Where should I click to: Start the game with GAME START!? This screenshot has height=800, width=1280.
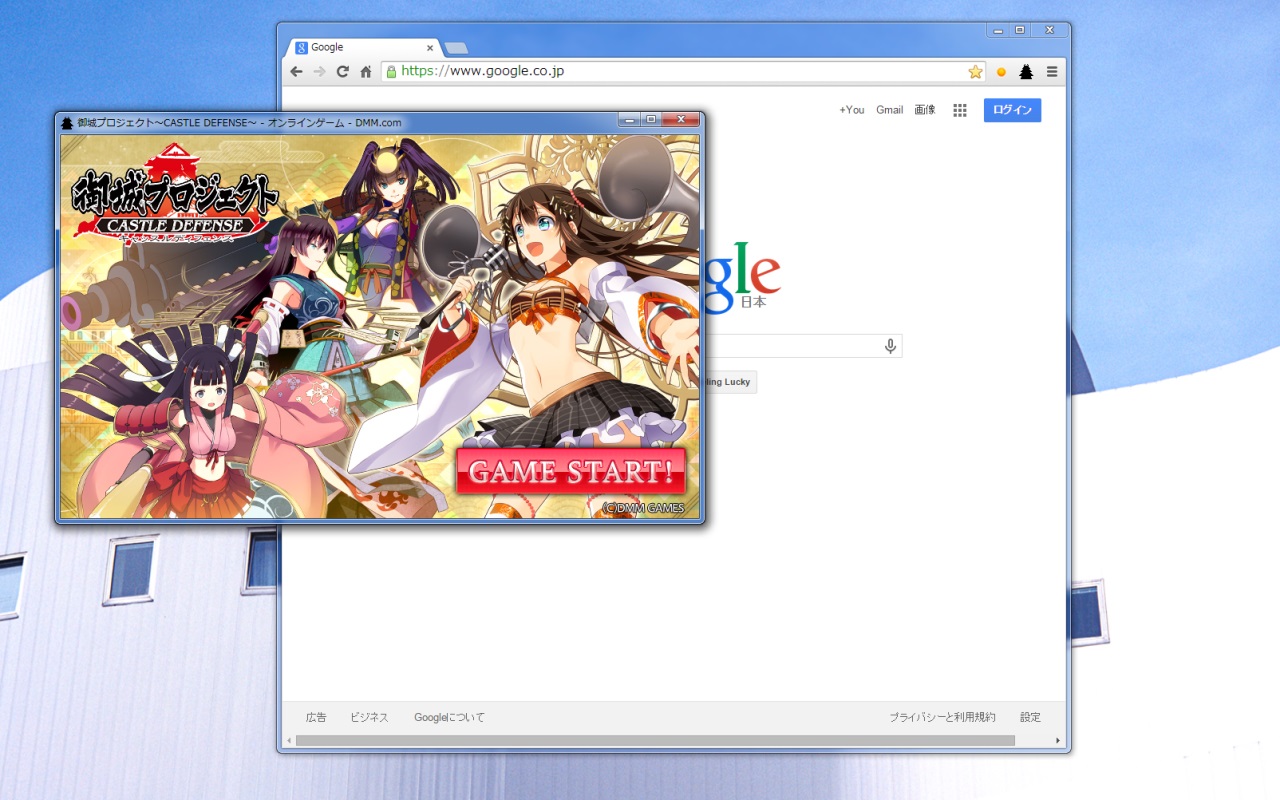click(571, 471)
